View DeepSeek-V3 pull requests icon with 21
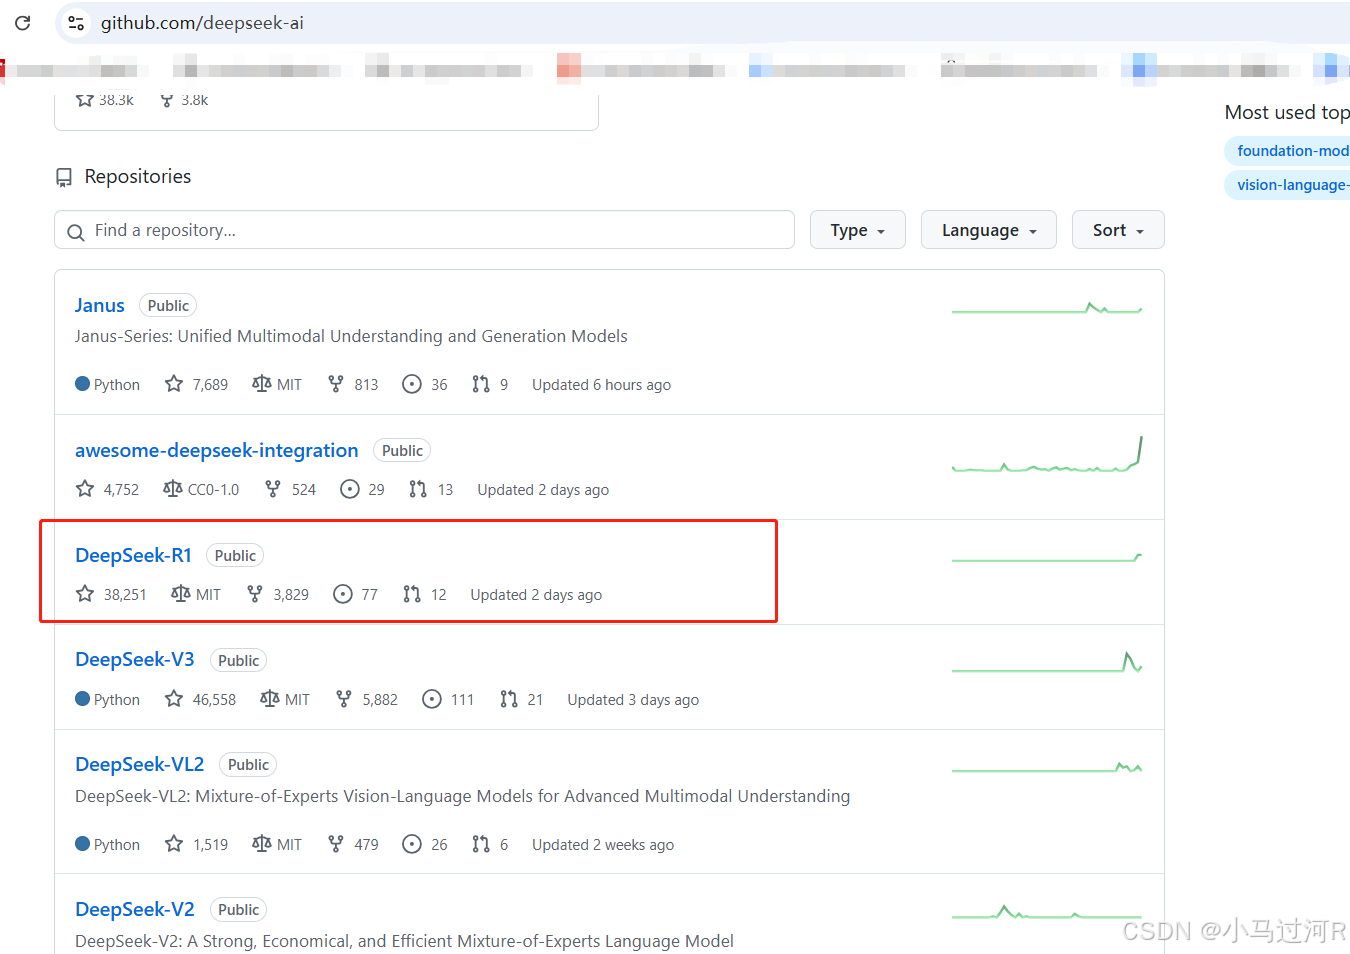Image resolution: width=1350 pixels, height=954 pixels. click(x=509, y=699)
